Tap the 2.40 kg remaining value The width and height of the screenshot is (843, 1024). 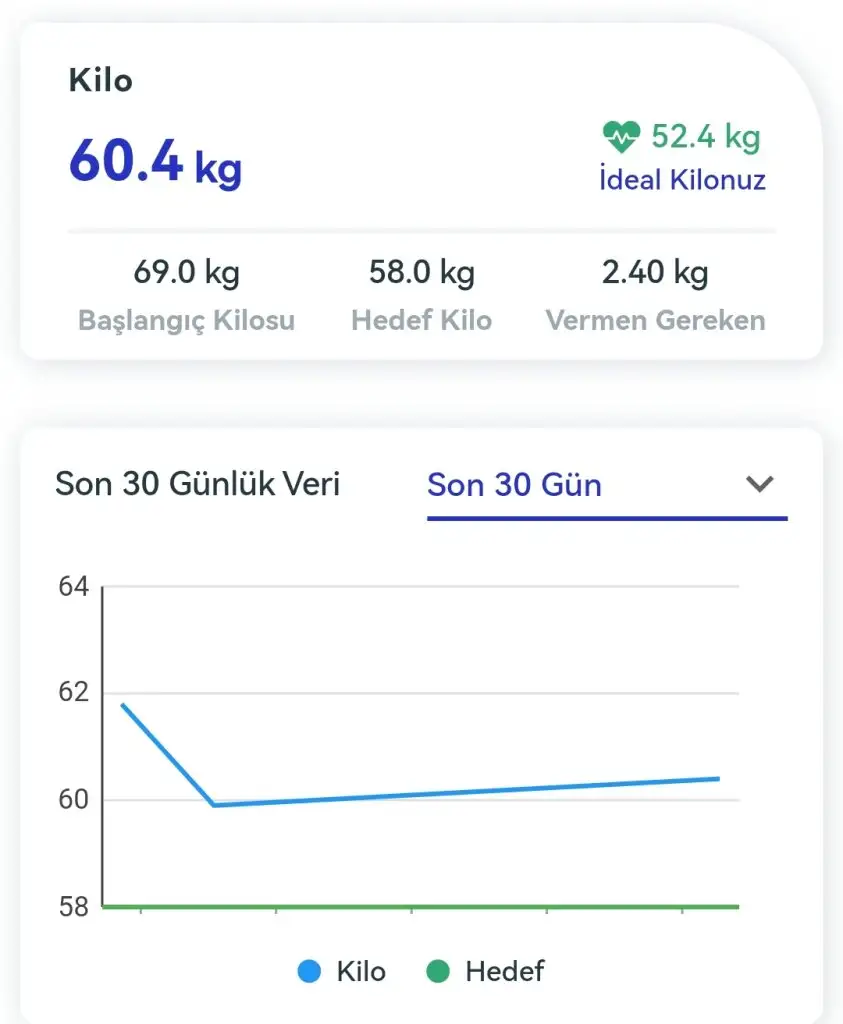[x=655, y=272]
